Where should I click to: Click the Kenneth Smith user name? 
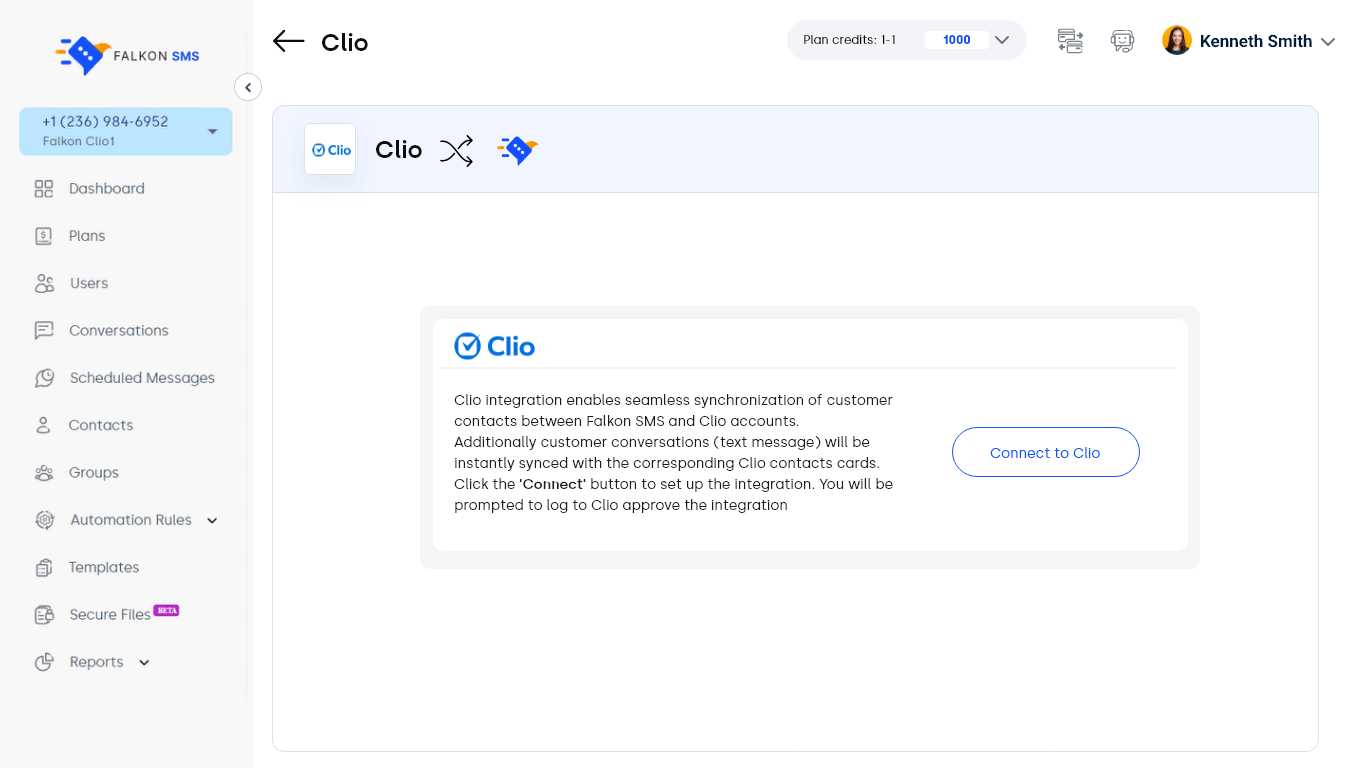coord(1256,41)
